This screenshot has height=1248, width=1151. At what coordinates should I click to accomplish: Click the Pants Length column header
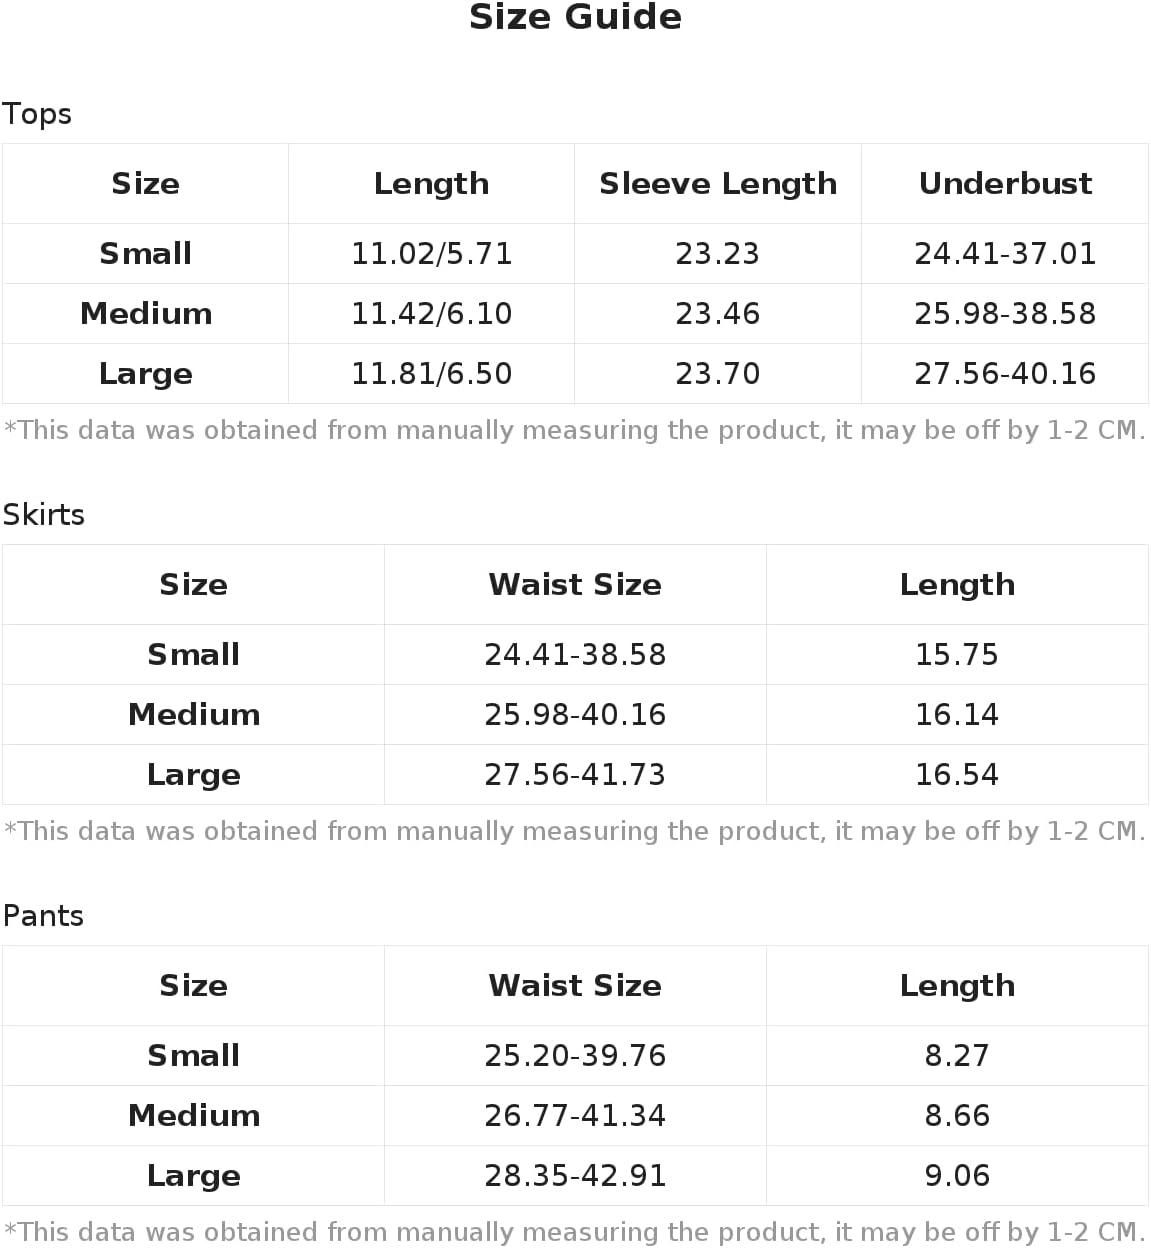point(957,986)
